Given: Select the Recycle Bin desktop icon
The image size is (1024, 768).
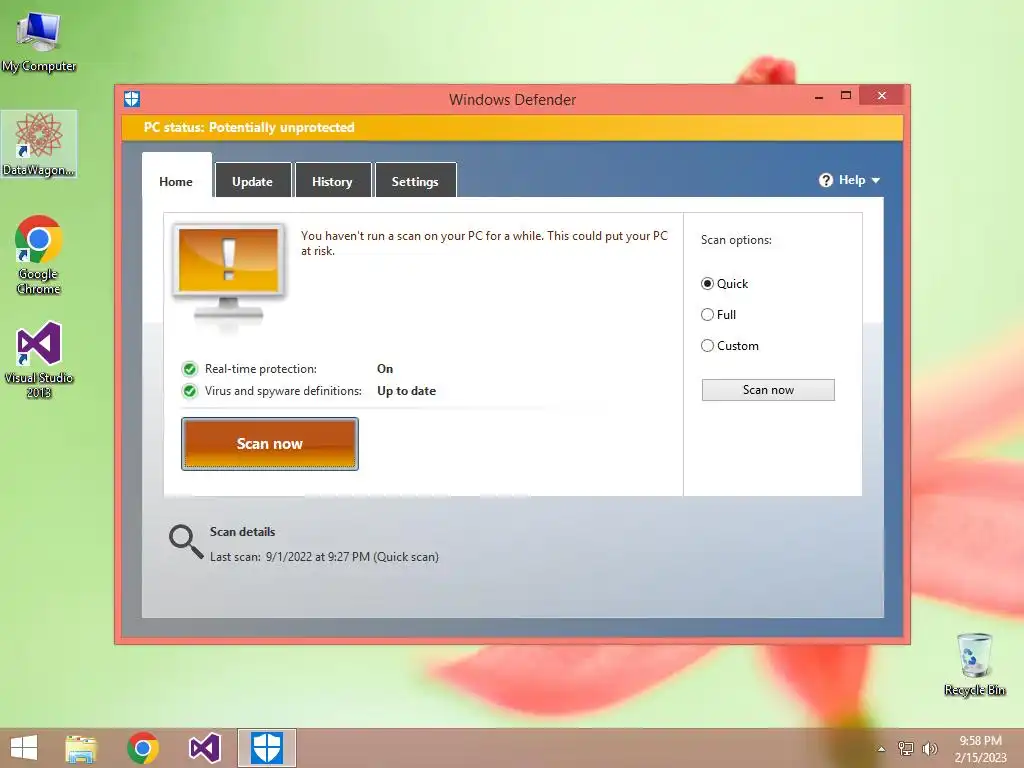Looking at the screenshot, I should [974, 664].
